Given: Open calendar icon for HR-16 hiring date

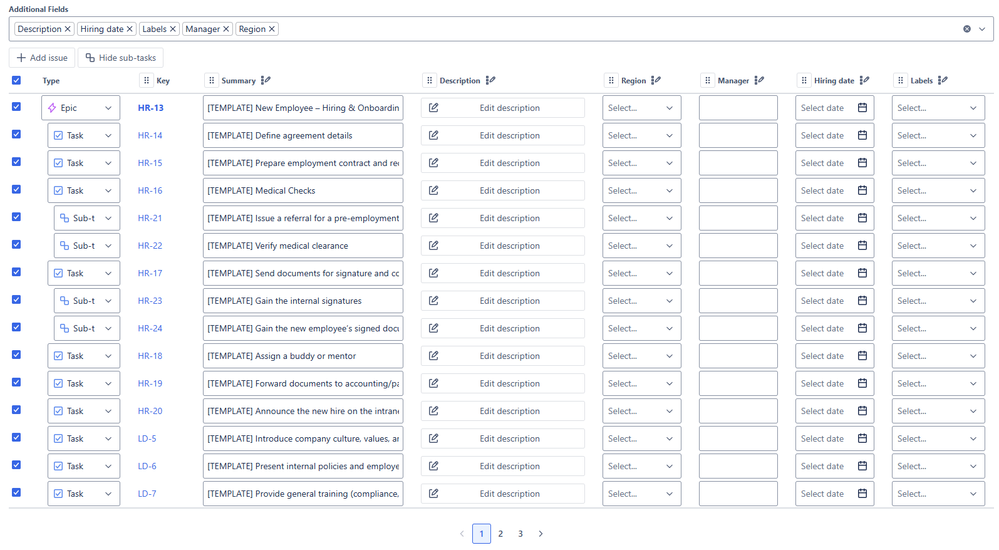Looking at the screenshot, I should (x=862, y=191).
